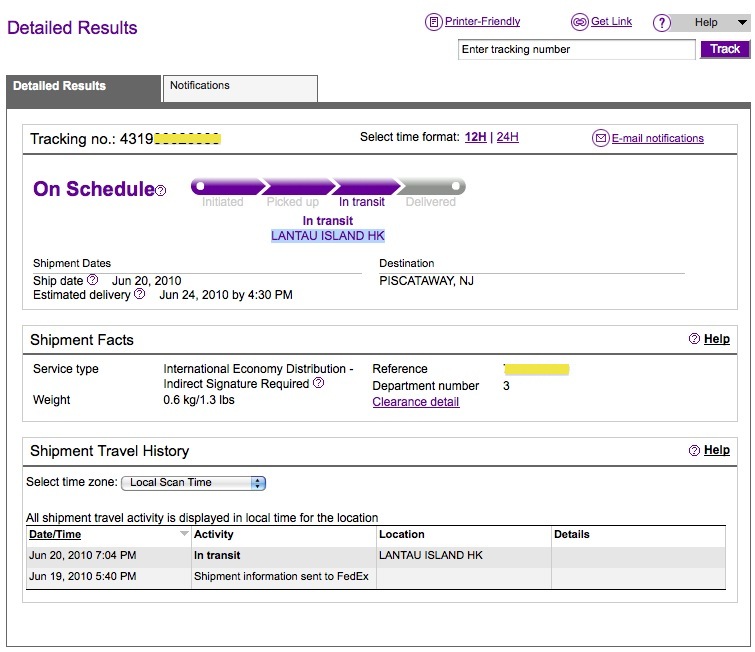The width and height of the screenshot is (755, 652).
Task: Click help icon next to Ship date
Action: pos(93,281)
